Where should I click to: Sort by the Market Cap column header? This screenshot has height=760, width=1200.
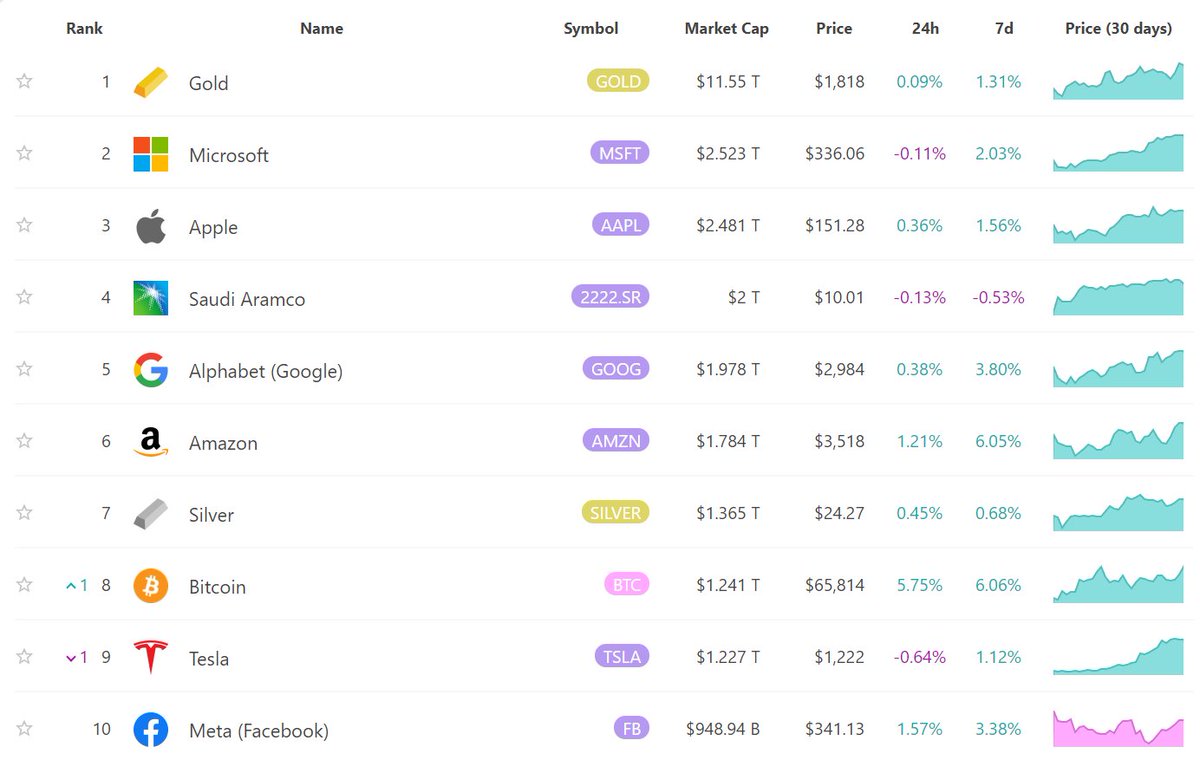click(727, 28)
